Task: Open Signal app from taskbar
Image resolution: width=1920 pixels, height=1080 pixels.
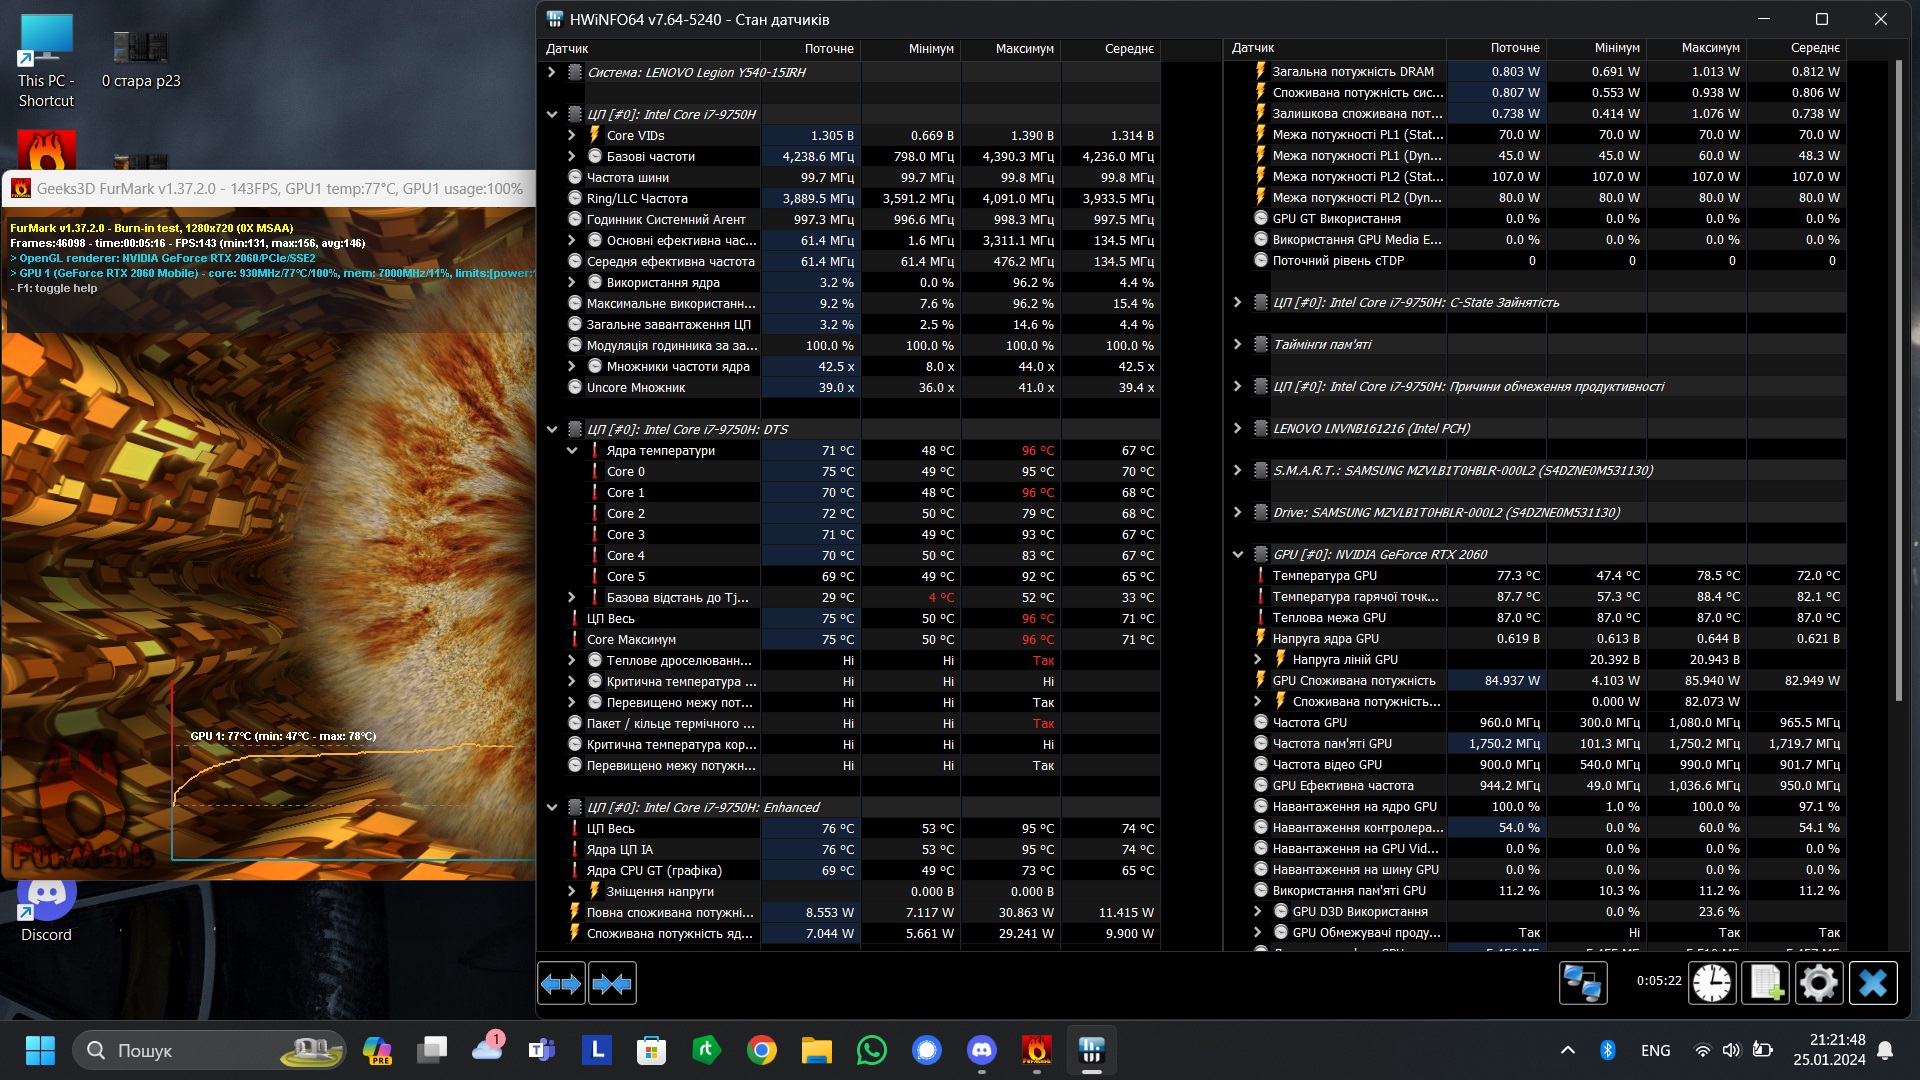Action: [927, 1050]
